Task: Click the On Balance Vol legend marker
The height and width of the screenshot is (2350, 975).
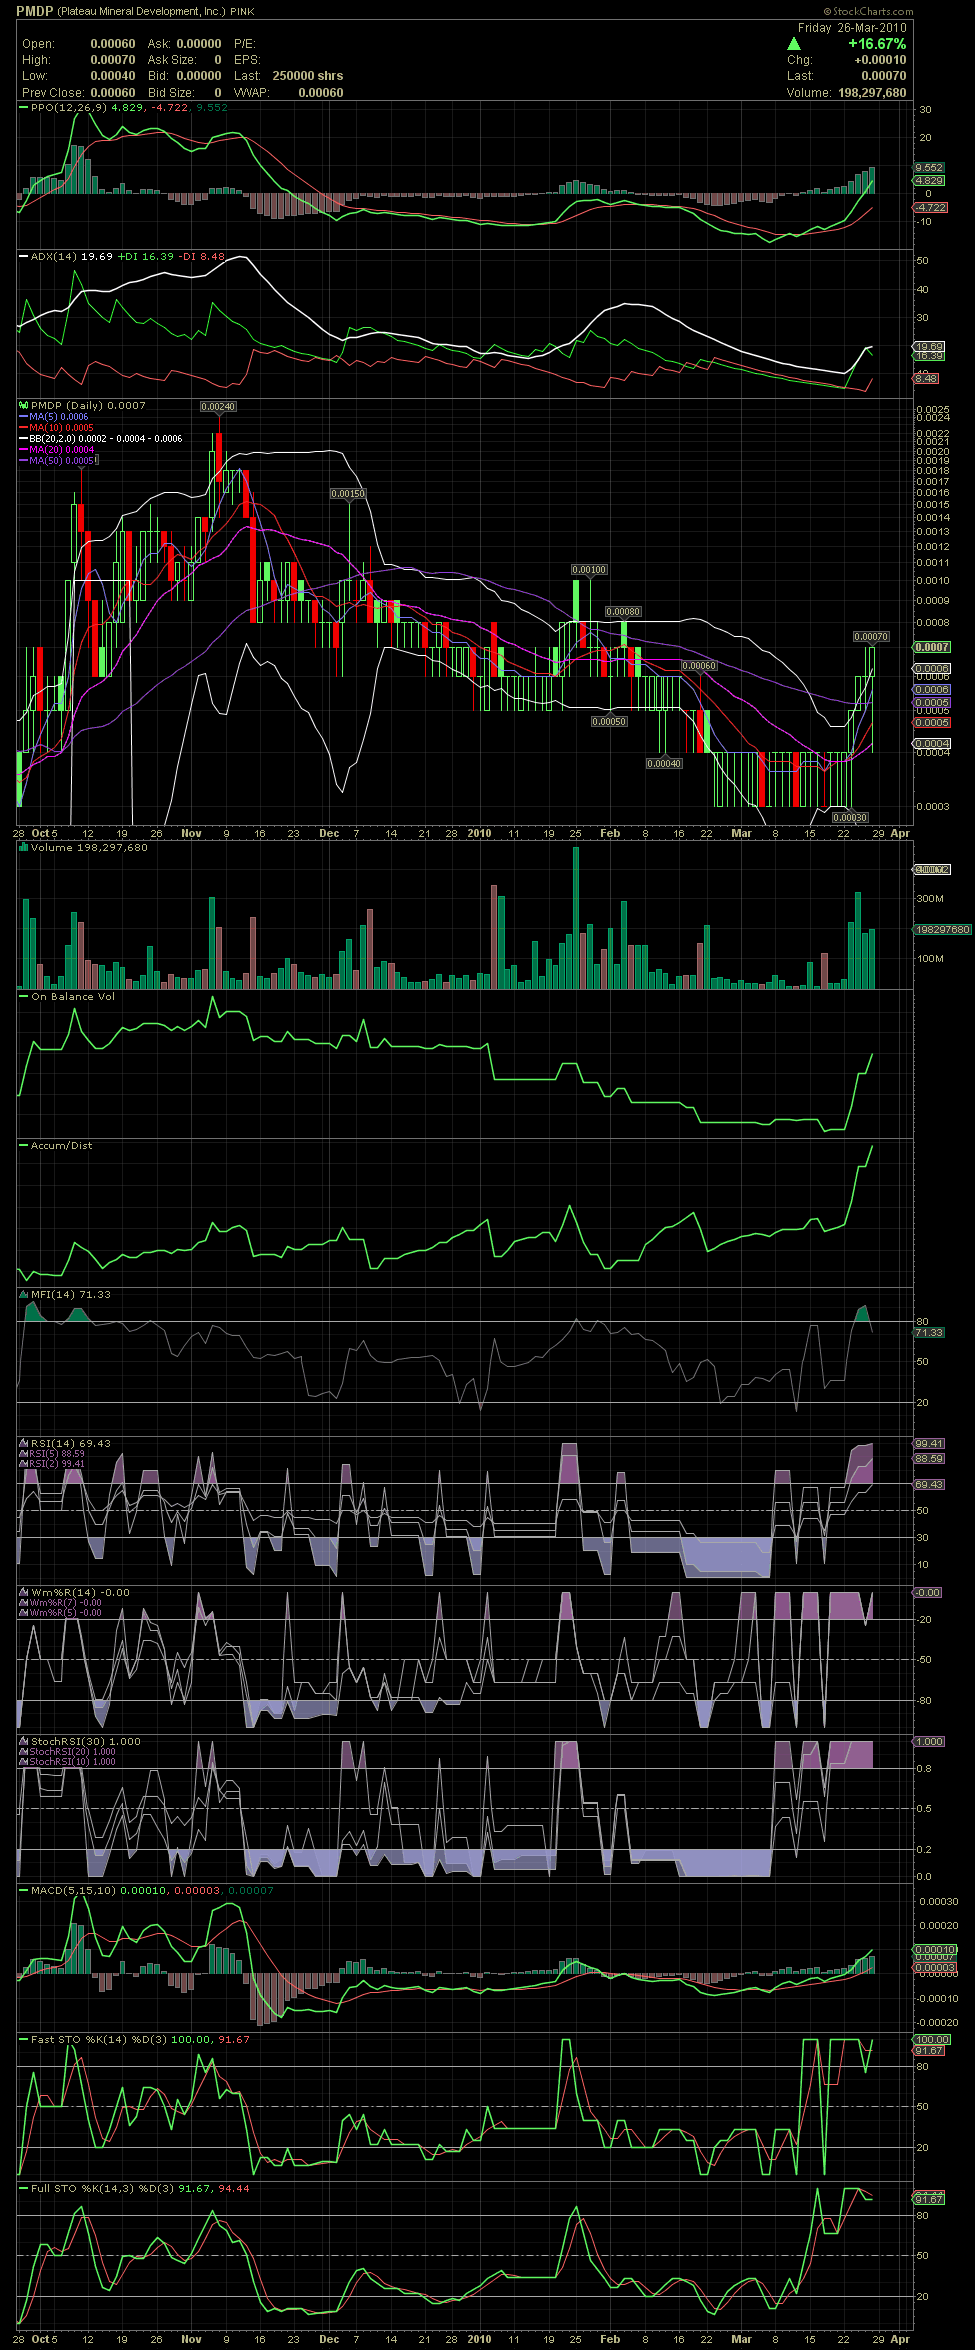Action: click(24, 996)
